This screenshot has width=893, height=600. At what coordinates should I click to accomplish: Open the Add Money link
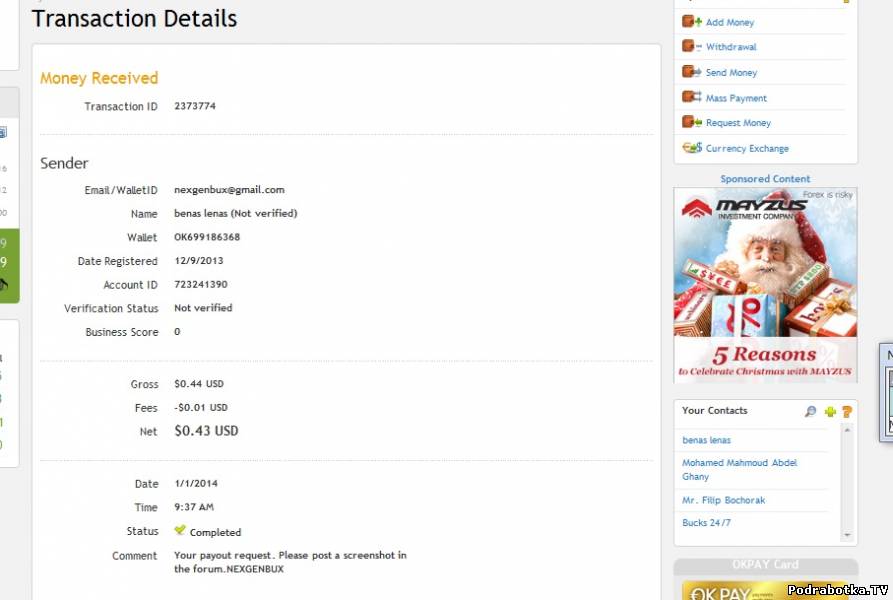[x=730, y=22]
